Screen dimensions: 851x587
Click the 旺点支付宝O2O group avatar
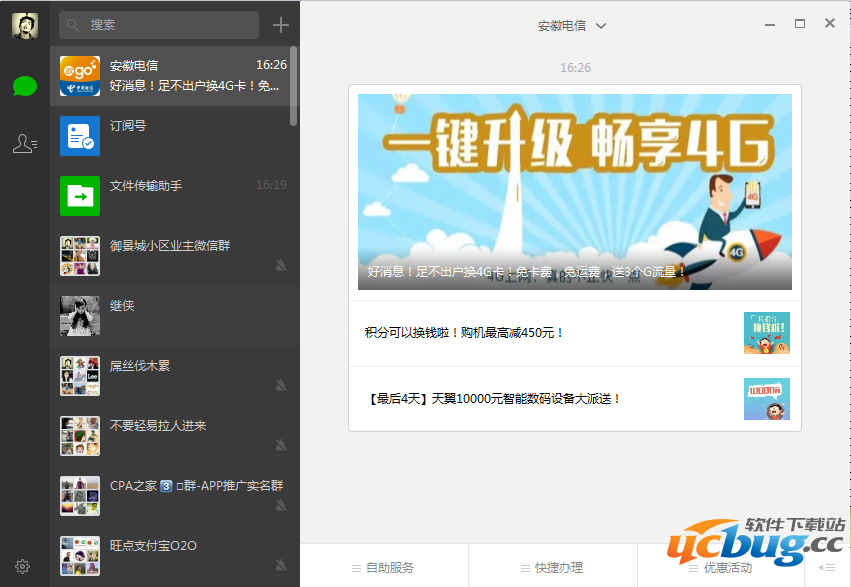tap(80, 556)
